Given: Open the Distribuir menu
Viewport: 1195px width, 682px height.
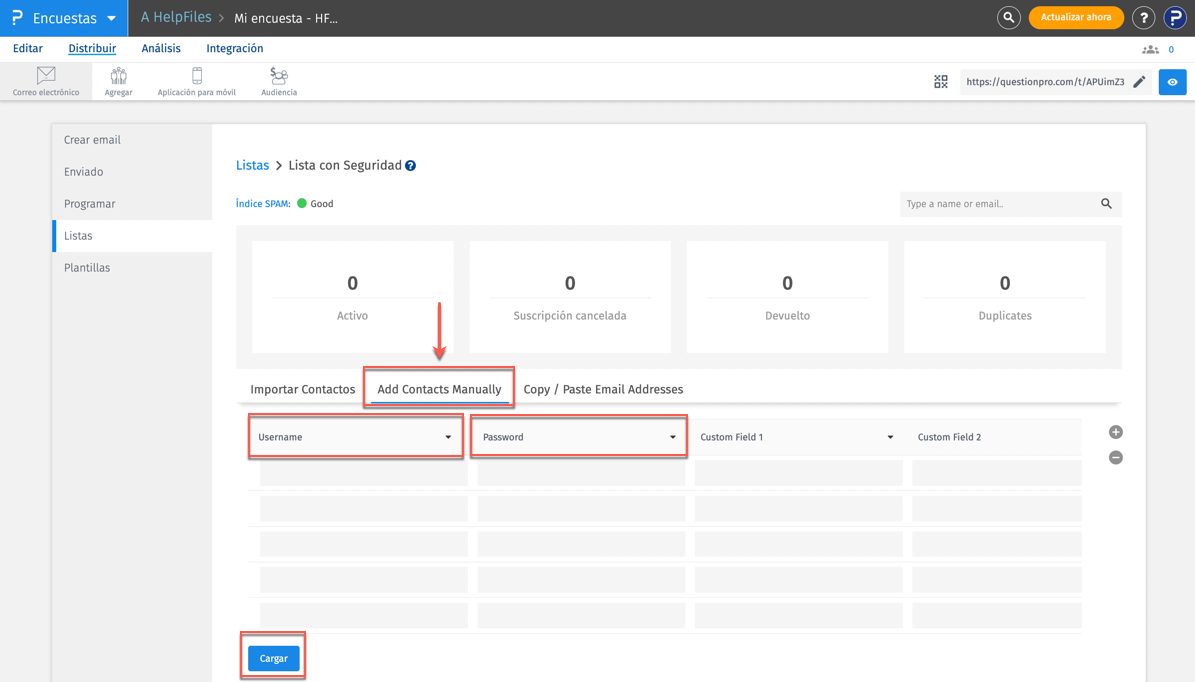Looking at the screenshot, I should (92, 48).
